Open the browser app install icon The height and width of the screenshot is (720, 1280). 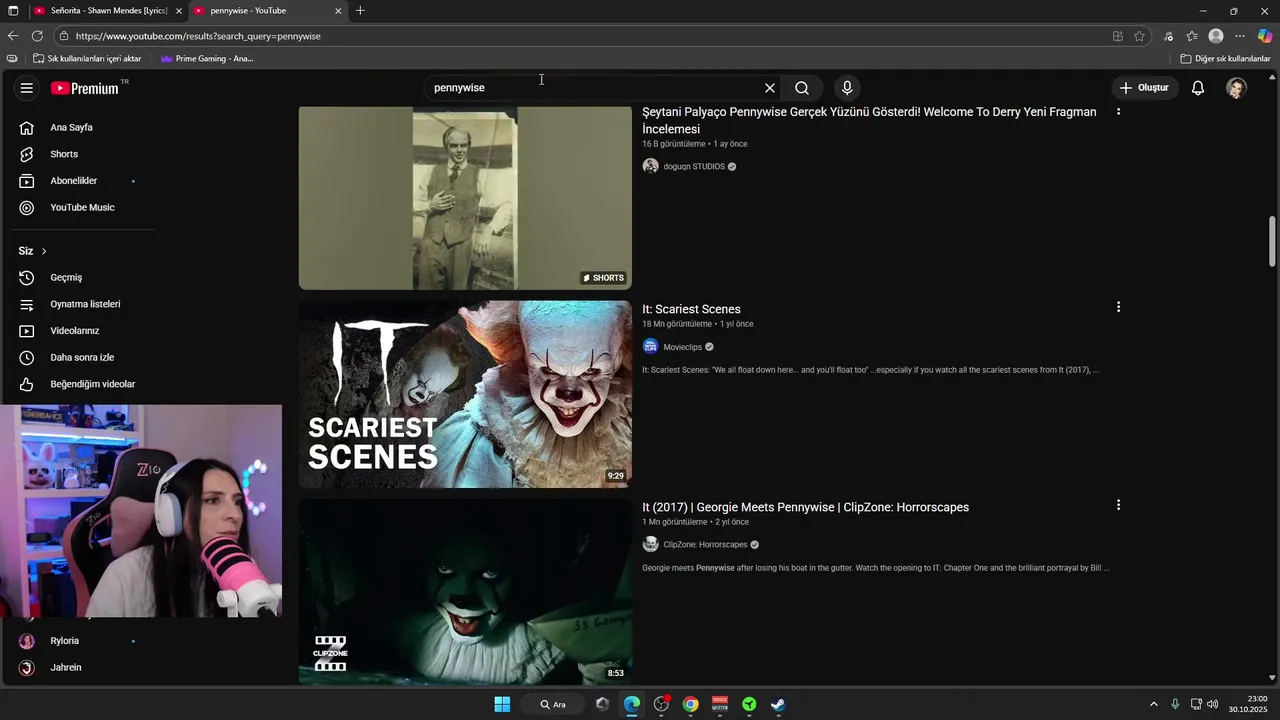[x=1118, y=36]
